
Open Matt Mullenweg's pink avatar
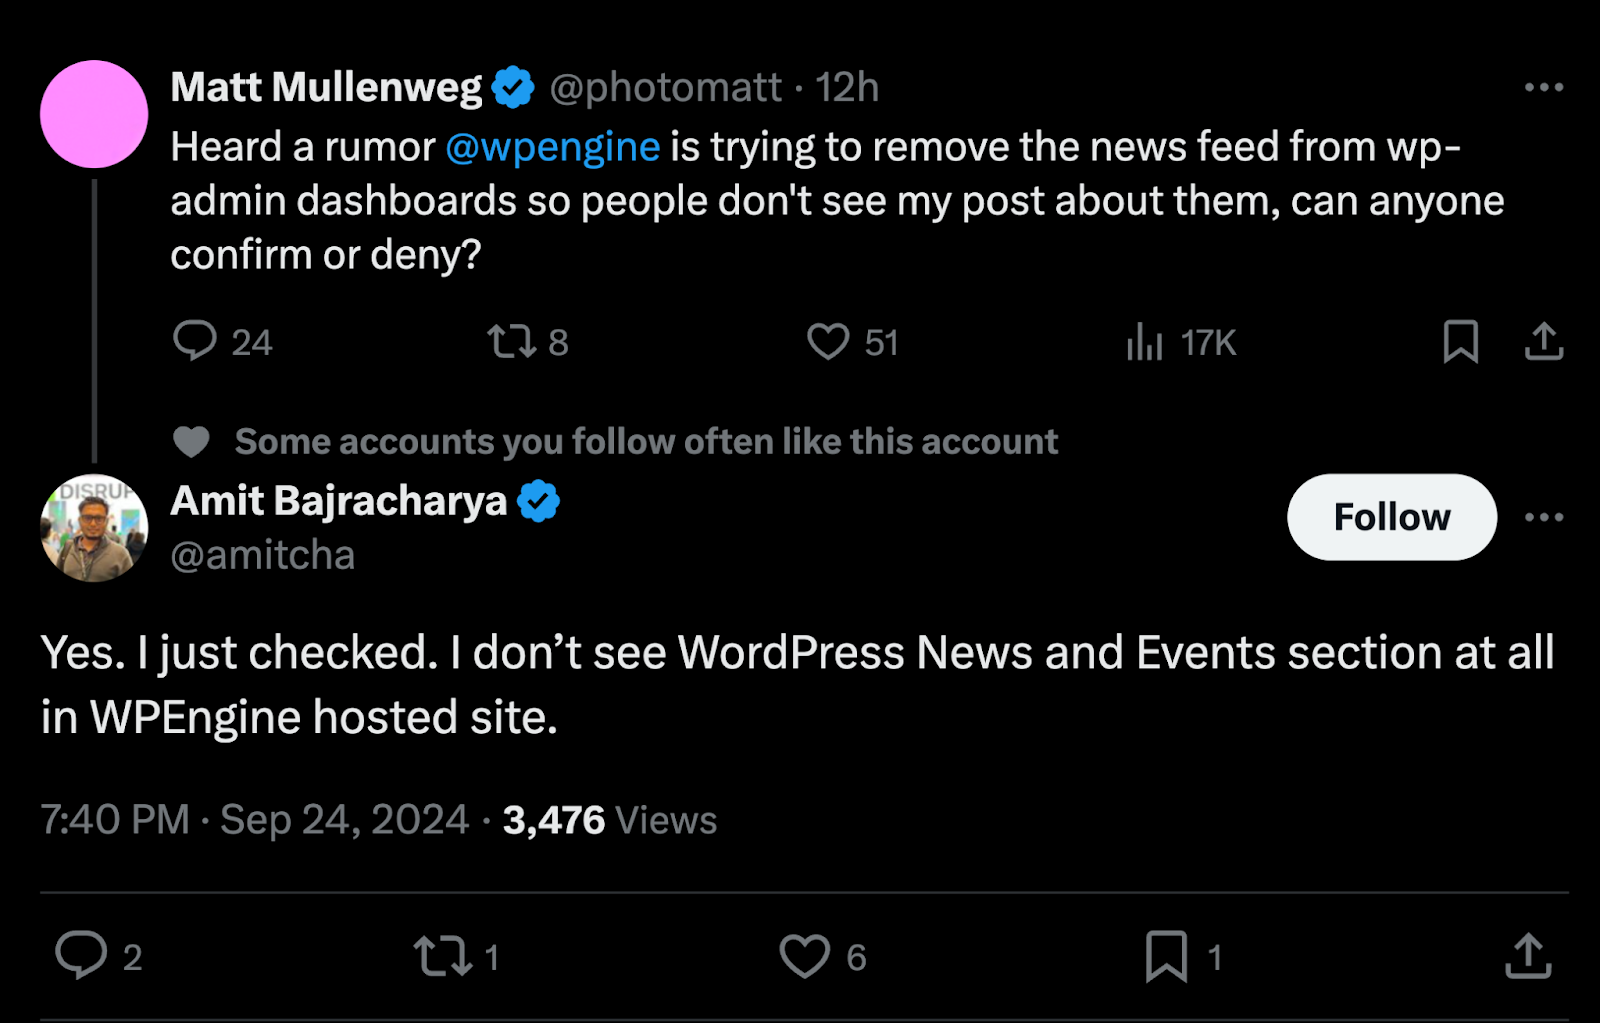click(94, 114)
